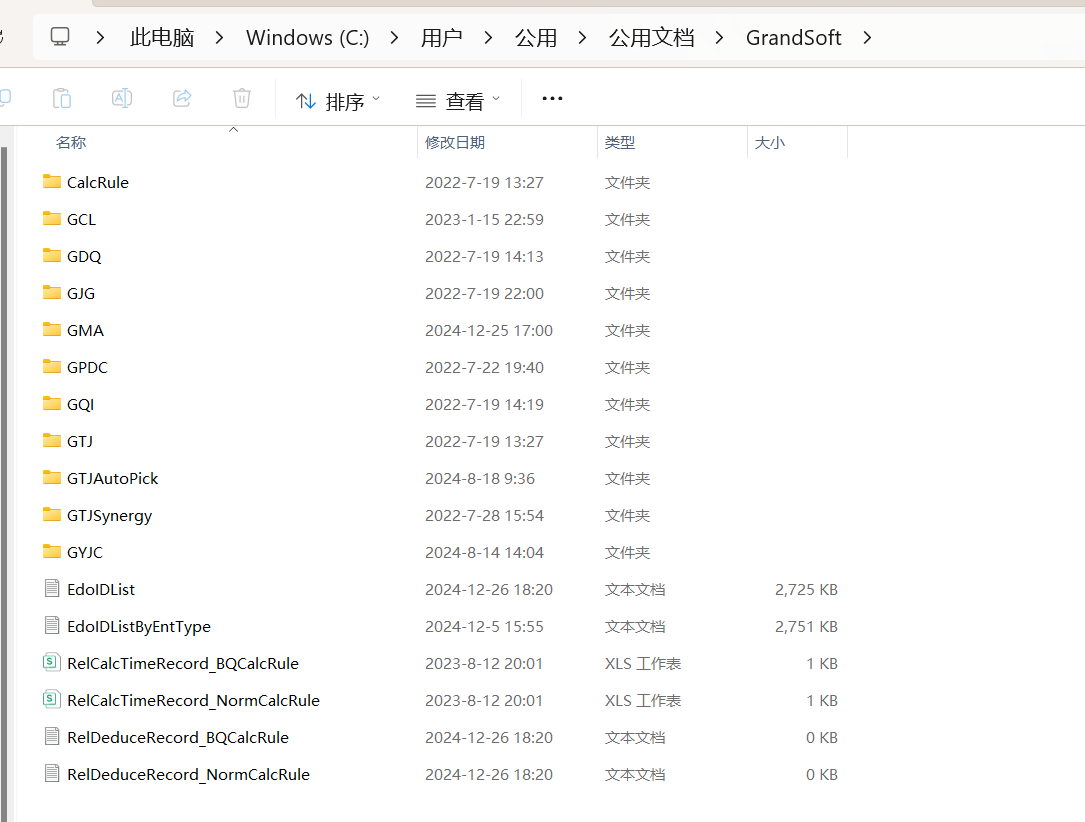
Task: Sort by the 类型 column header
Action: [619, 143]
